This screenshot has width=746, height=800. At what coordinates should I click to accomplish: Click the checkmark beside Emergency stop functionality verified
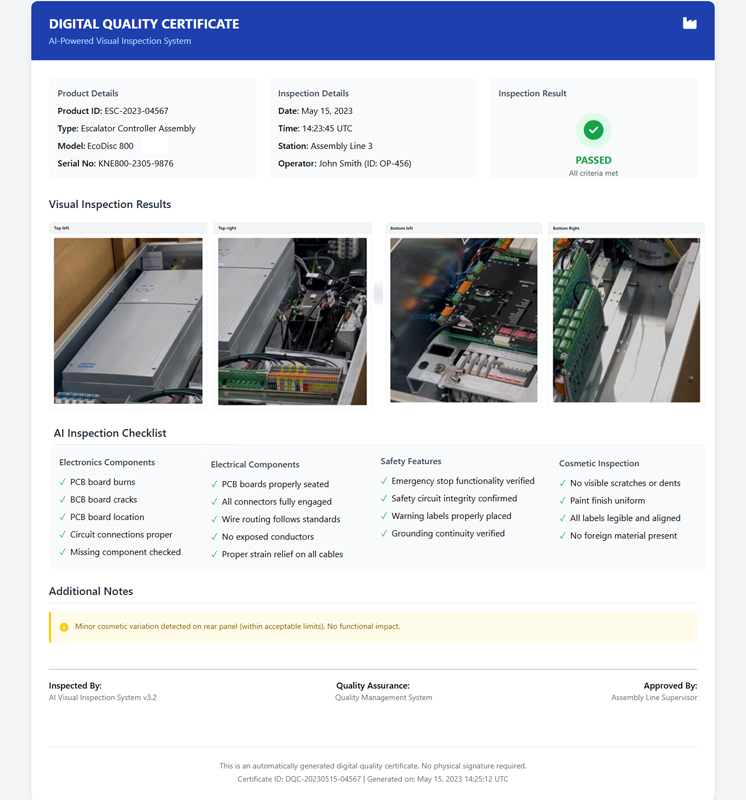(384, 481)
